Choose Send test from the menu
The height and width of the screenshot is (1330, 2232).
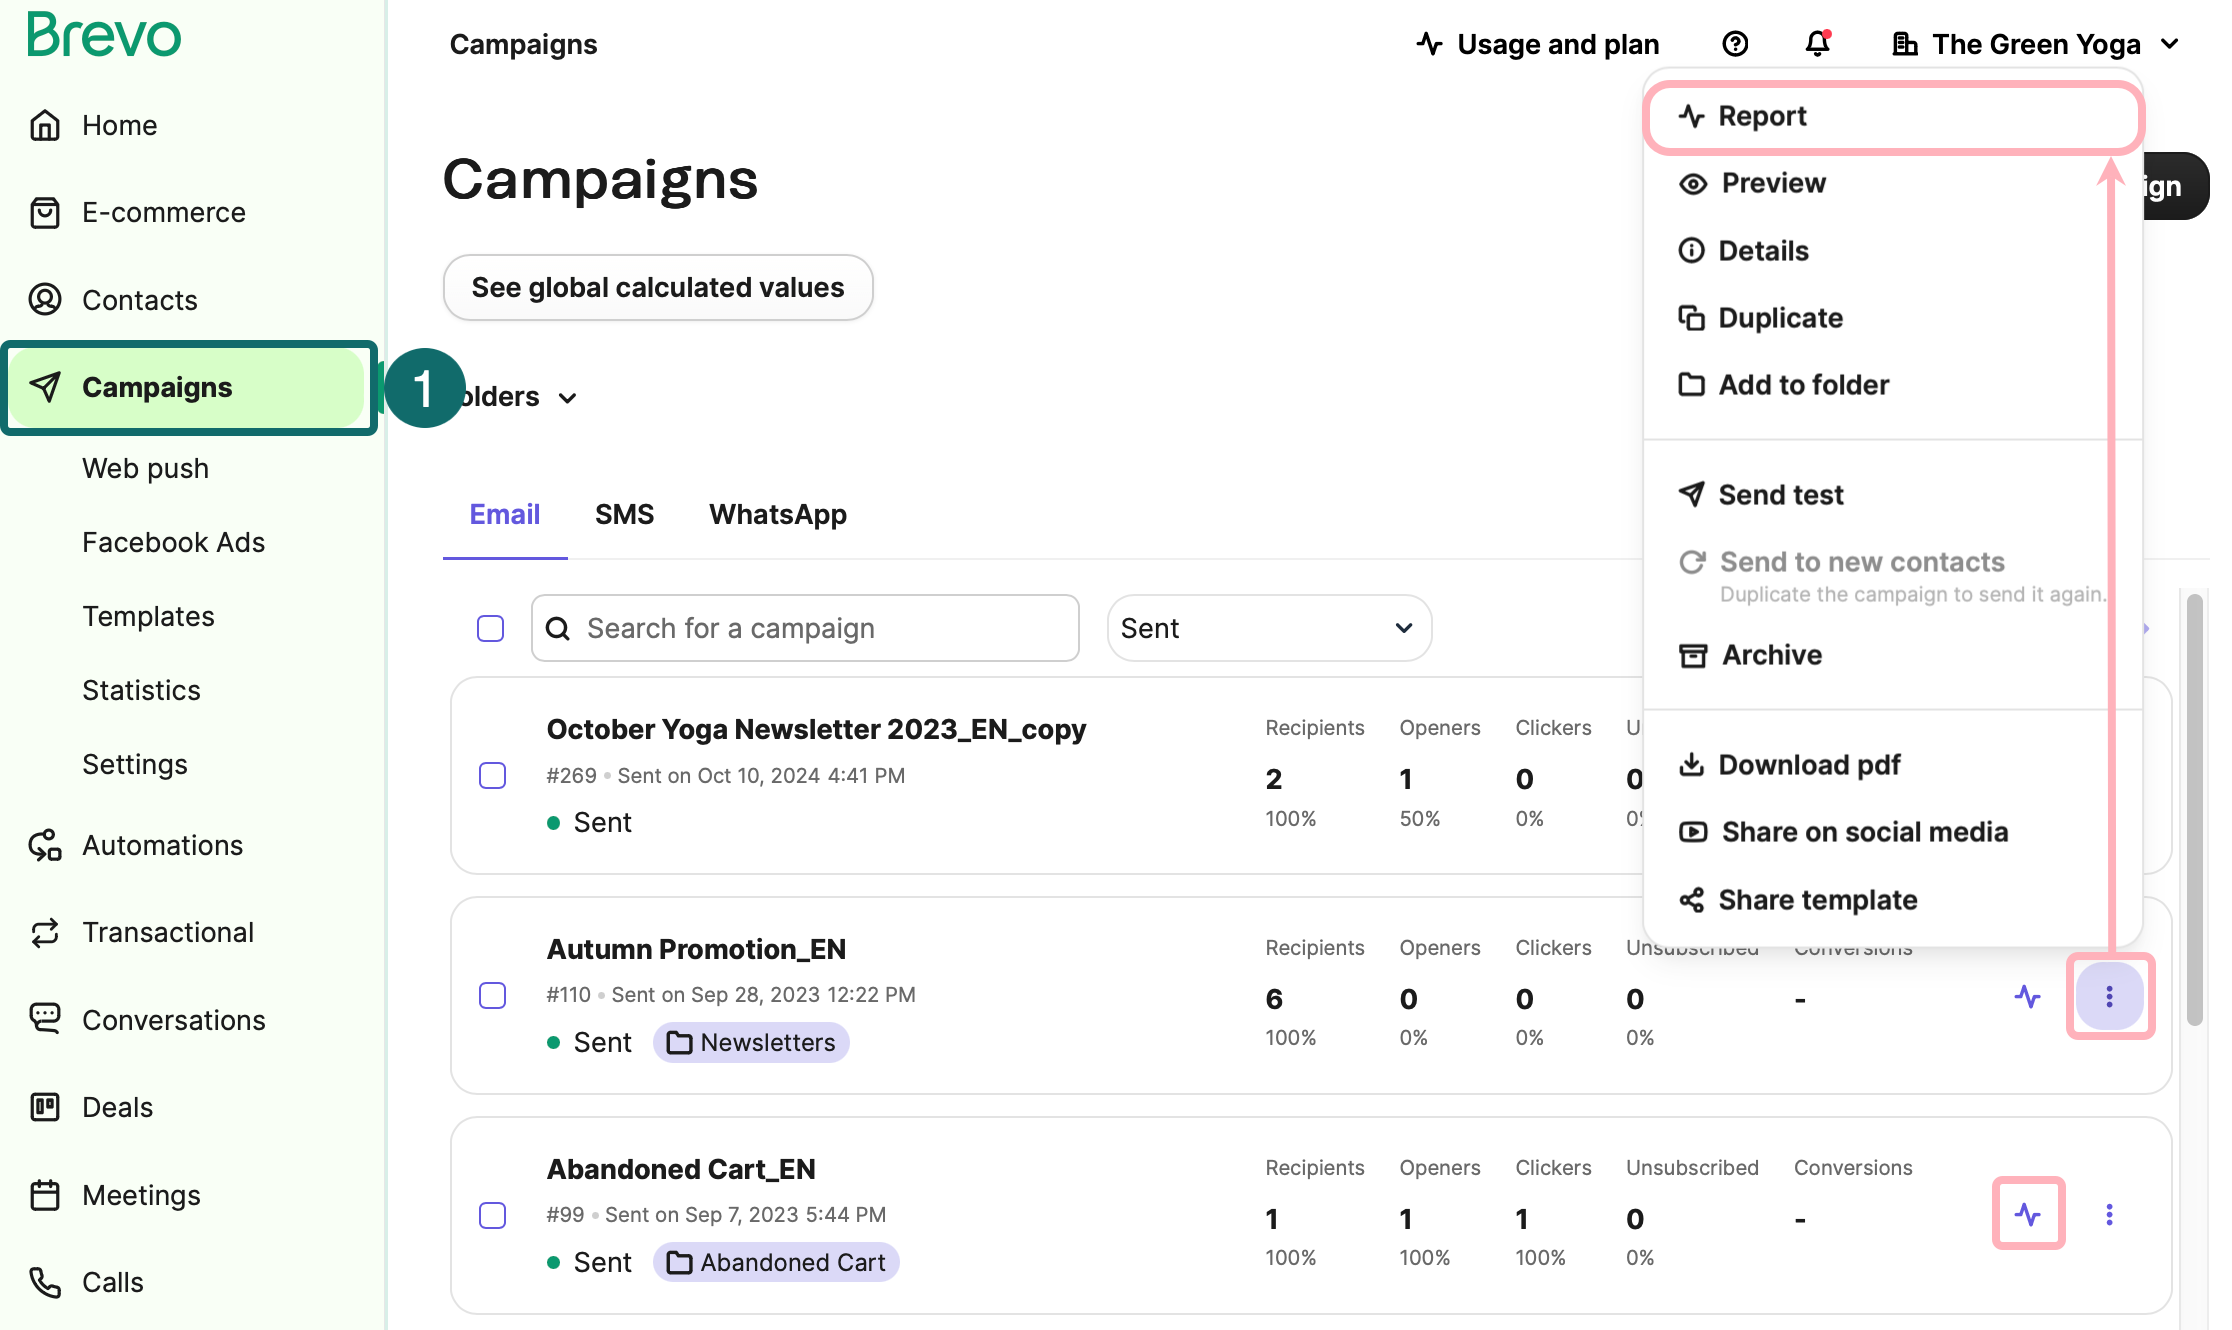[1781, 494]
